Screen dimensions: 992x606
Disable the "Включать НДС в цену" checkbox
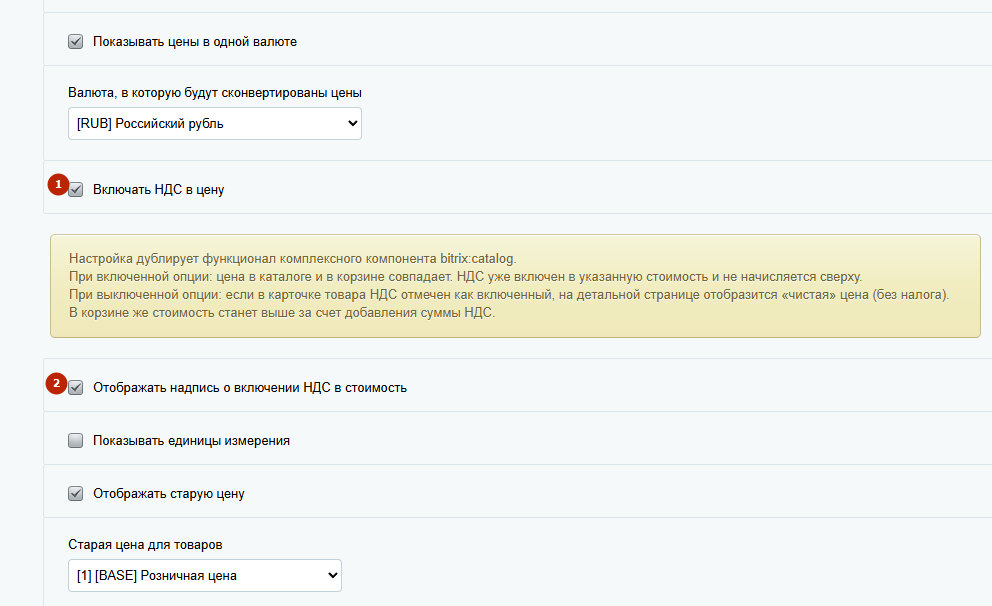(x=76, y=190)
